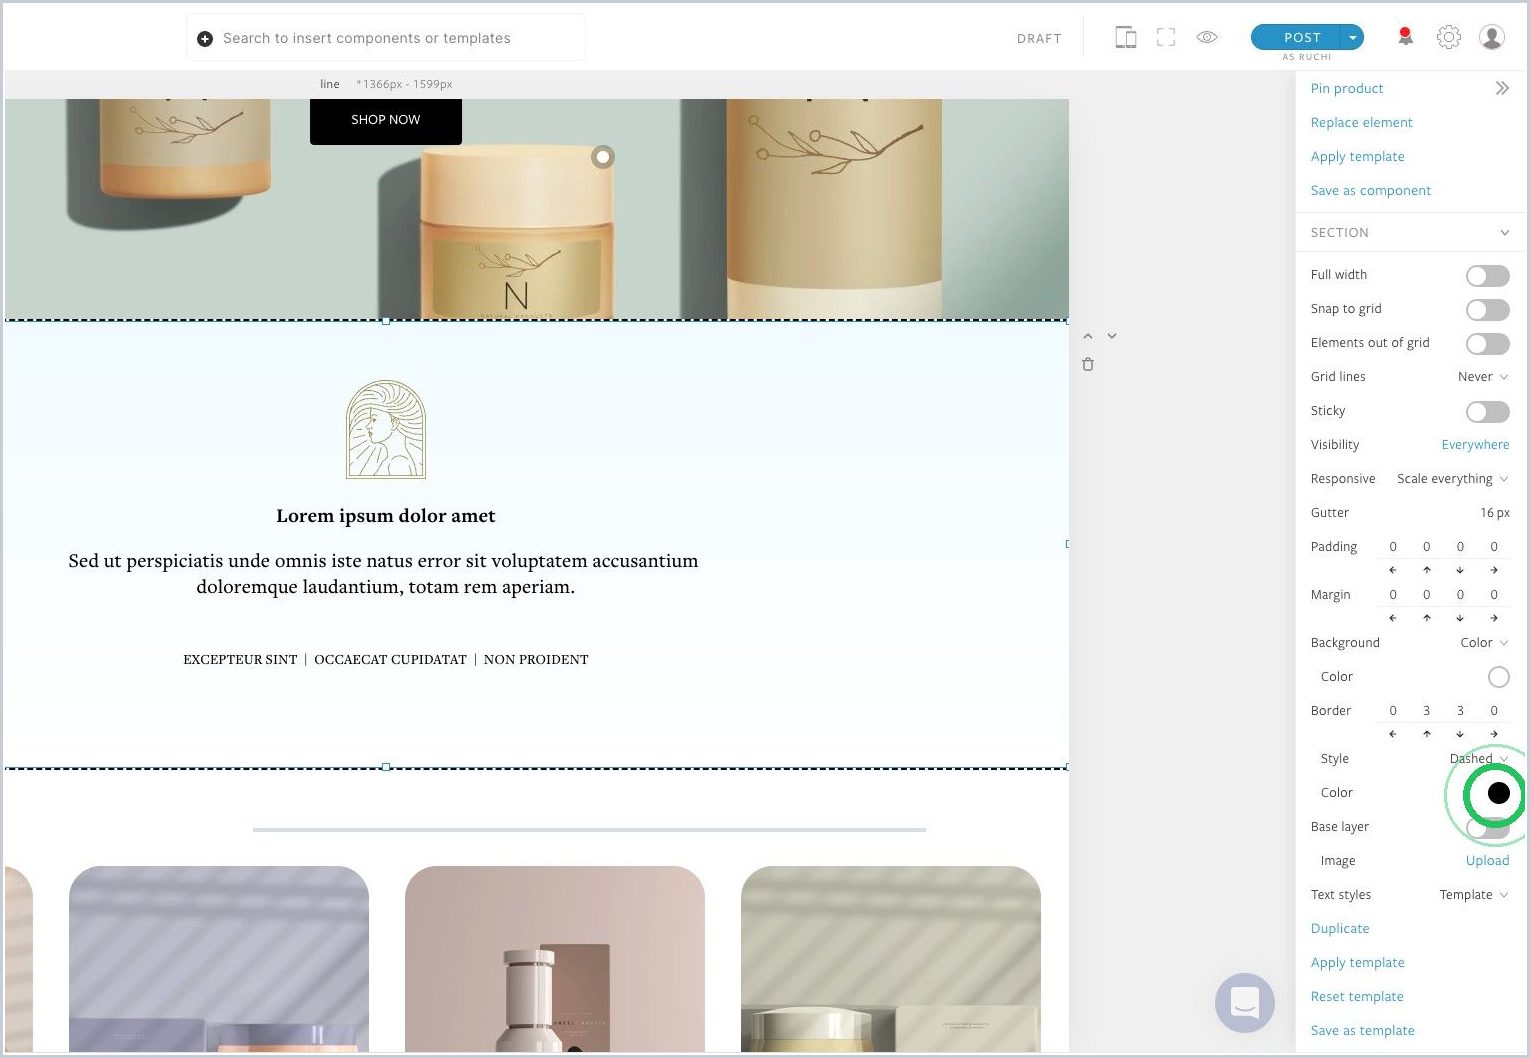1530x1058 pixels.
Task: Click Pin product option
Action: point(1347,89)
